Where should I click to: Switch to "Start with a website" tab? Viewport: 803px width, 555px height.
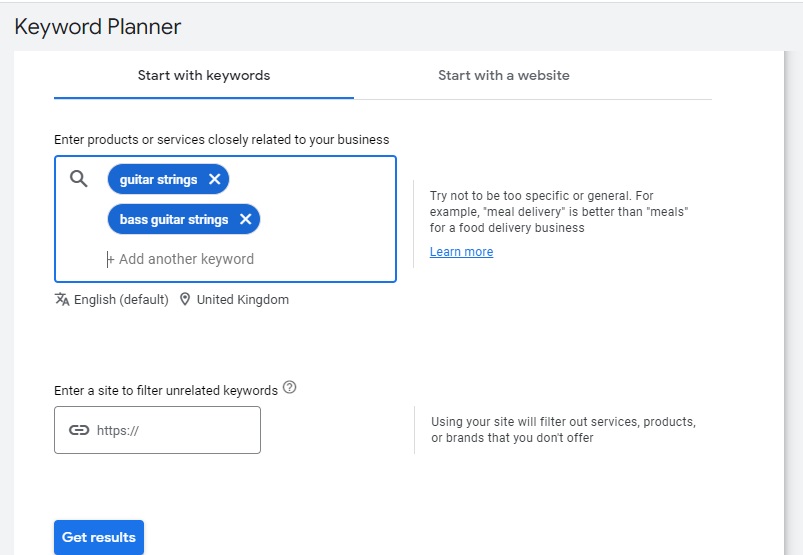tap(503, 76)
